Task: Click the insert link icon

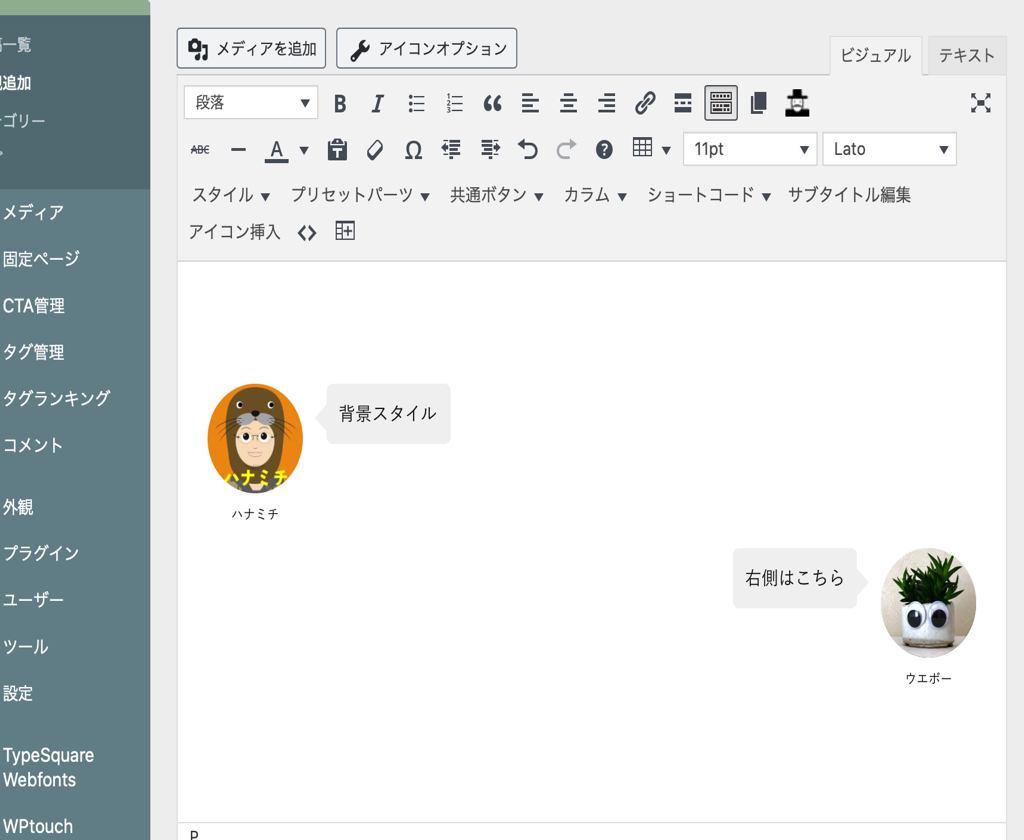Action: 645,103
